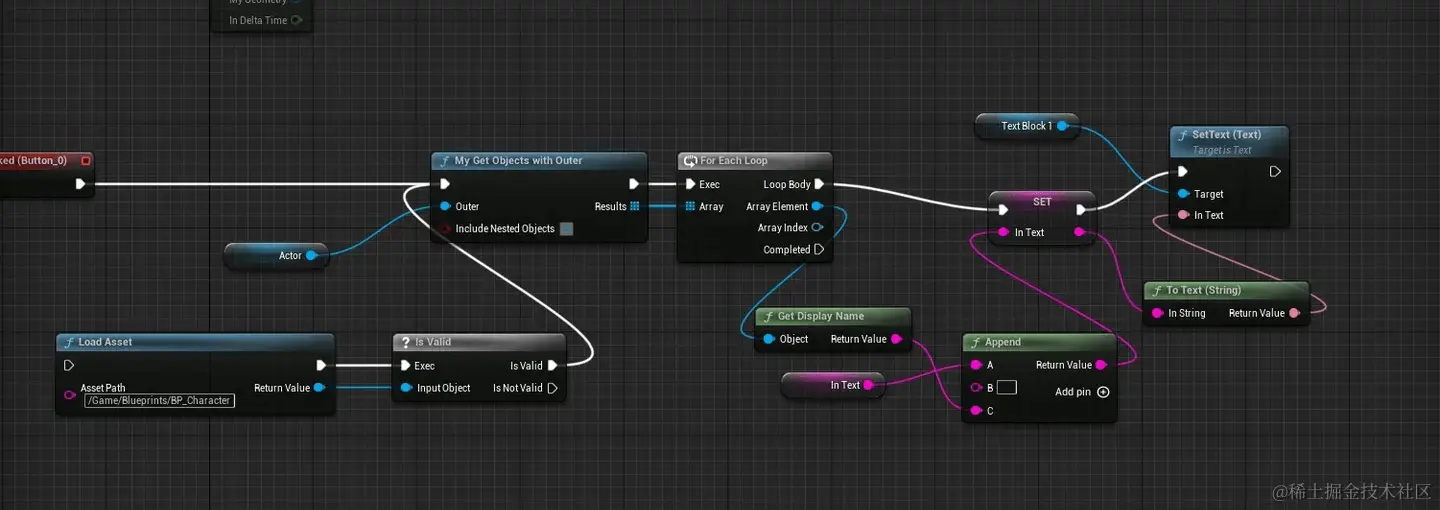Click the Is Valid Exec input pin
Viewport: 1440px width, 510px height.
pyautogui.click(x=405, y=365)
